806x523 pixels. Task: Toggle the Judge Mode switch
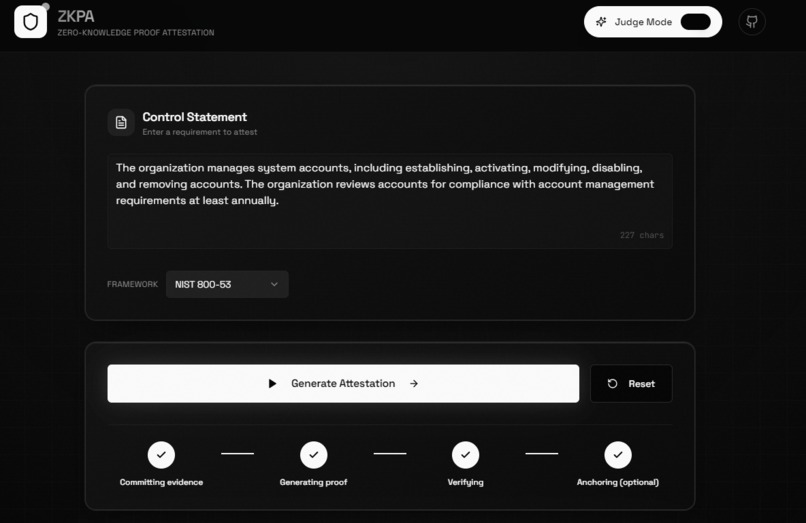click(x=695, y=22)
